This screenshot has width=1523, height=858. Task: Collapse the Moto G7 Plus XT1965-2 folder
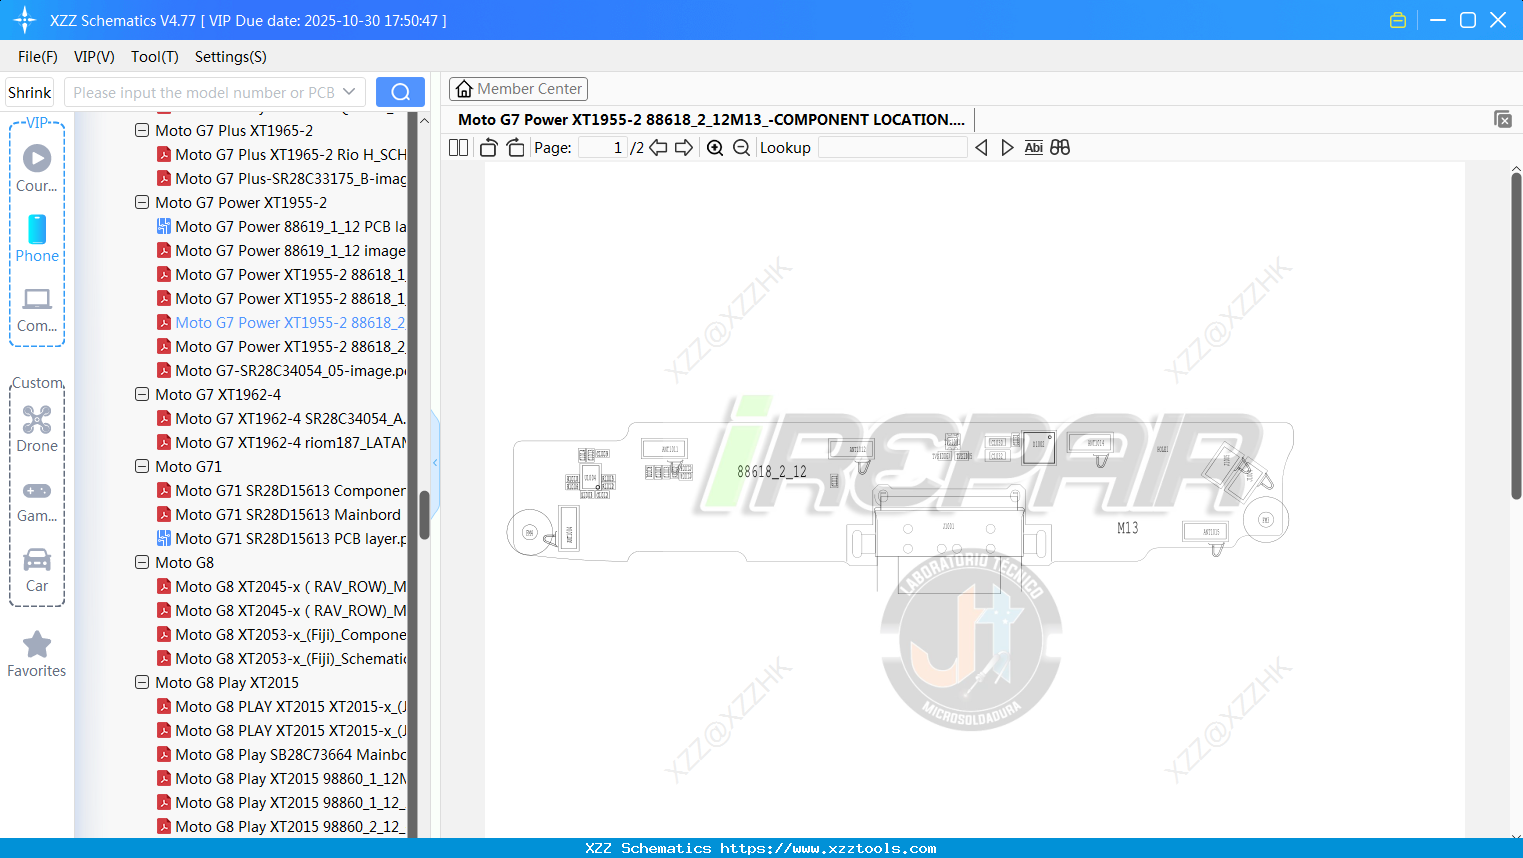click(142, 130)
